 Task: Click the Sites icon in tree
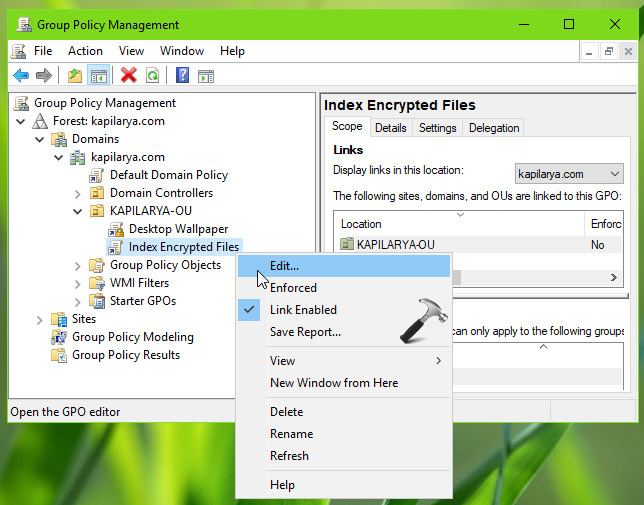click(x=59, y=319)
